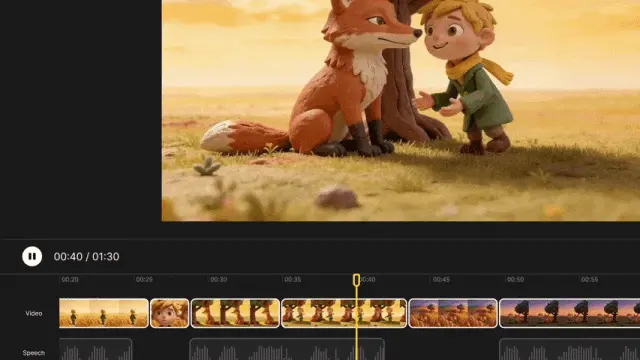Click the Video track label
This screenshot has width=640, height=360.
[33, 313]
